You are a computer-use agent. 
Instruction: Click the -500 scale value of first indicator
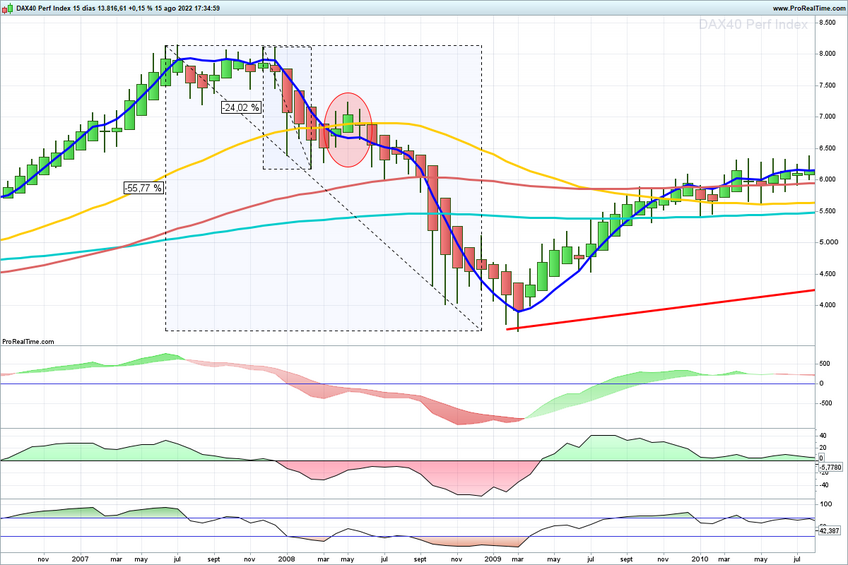click(x=825, y=403)
